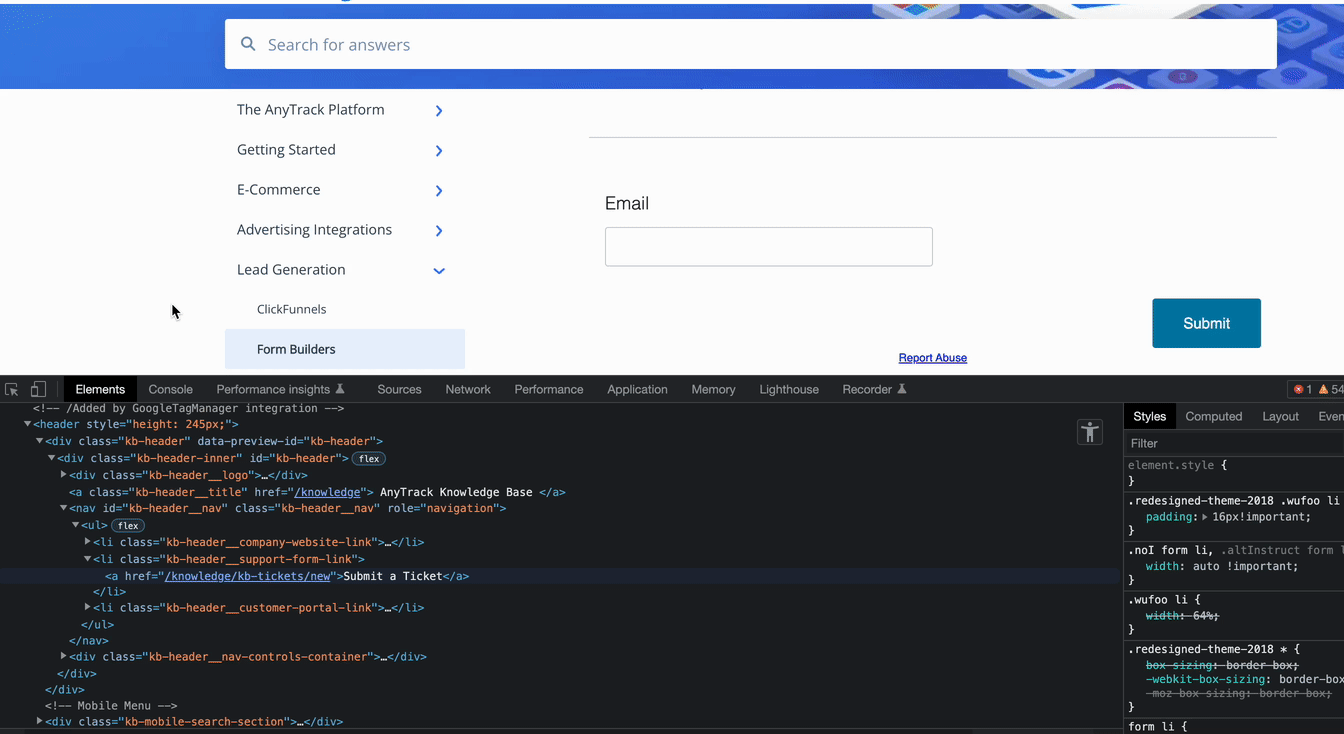The image size is (1344, 734).
Task: Open the Sources tab
Action: (x=399, y=389)
